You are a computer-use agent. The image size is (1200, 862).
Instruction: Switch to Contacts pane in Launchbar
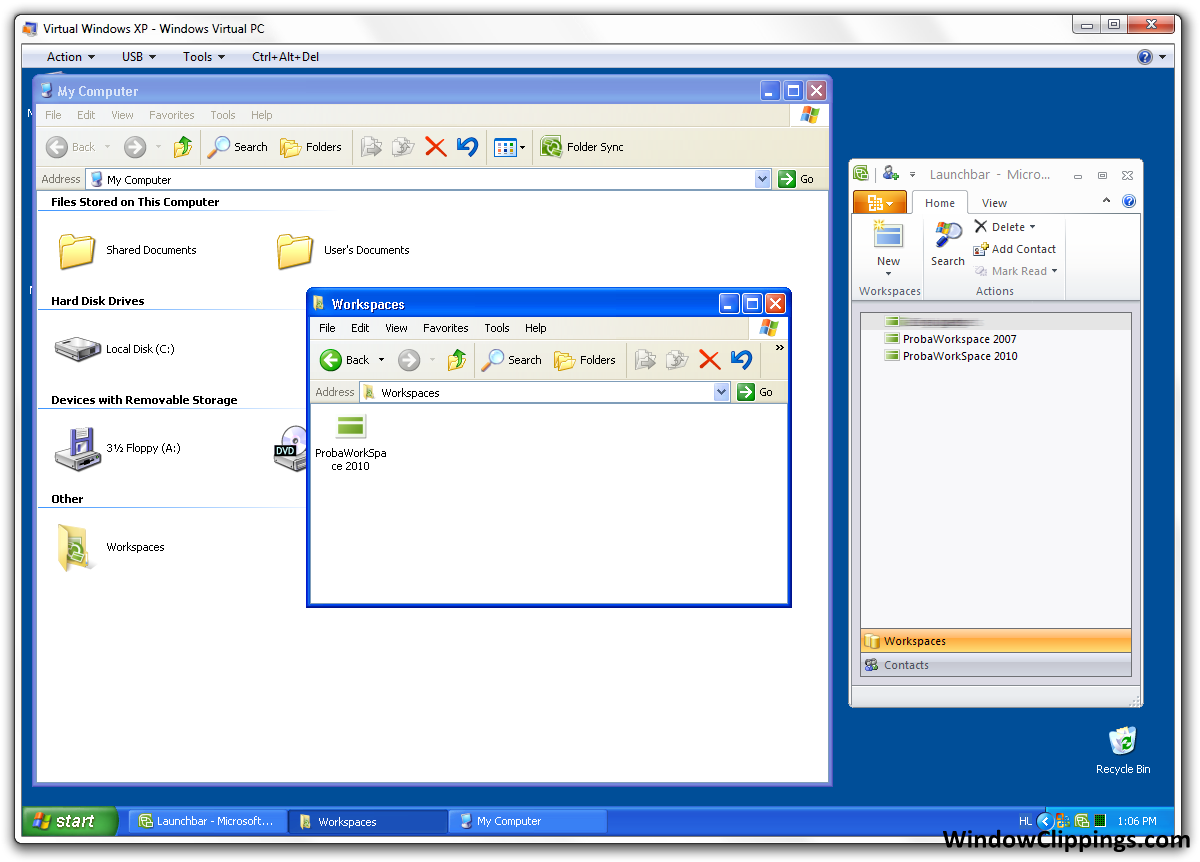tap(996, 665)
